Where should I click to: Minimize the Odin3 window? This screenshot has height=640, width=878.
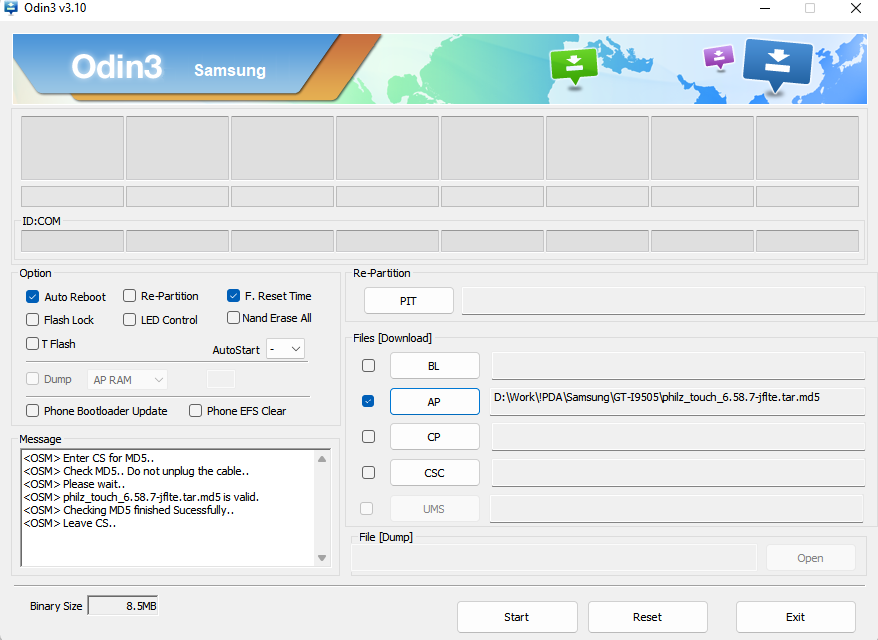(765, 8)
